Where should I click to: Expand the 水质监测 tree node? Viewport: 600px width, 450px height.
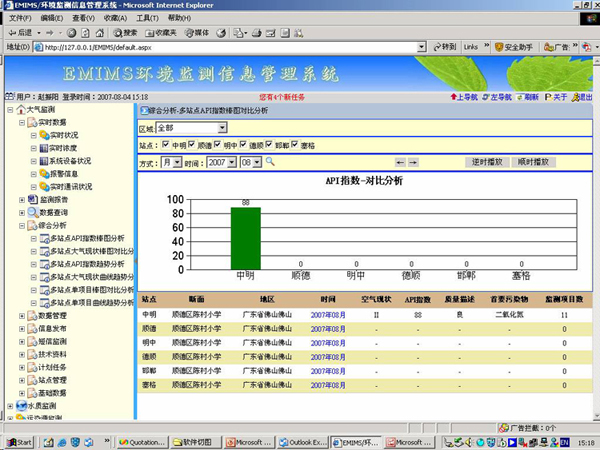point(10,406)
